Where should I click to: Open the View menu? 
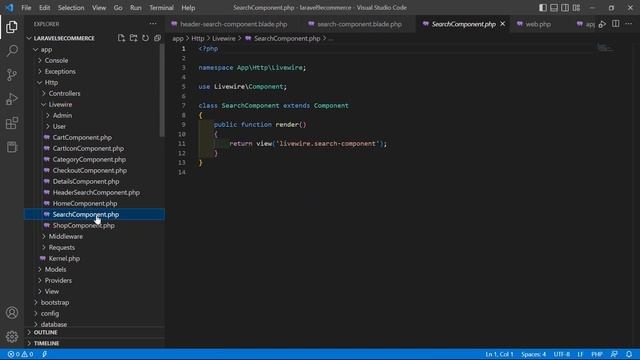pos(99,8)
